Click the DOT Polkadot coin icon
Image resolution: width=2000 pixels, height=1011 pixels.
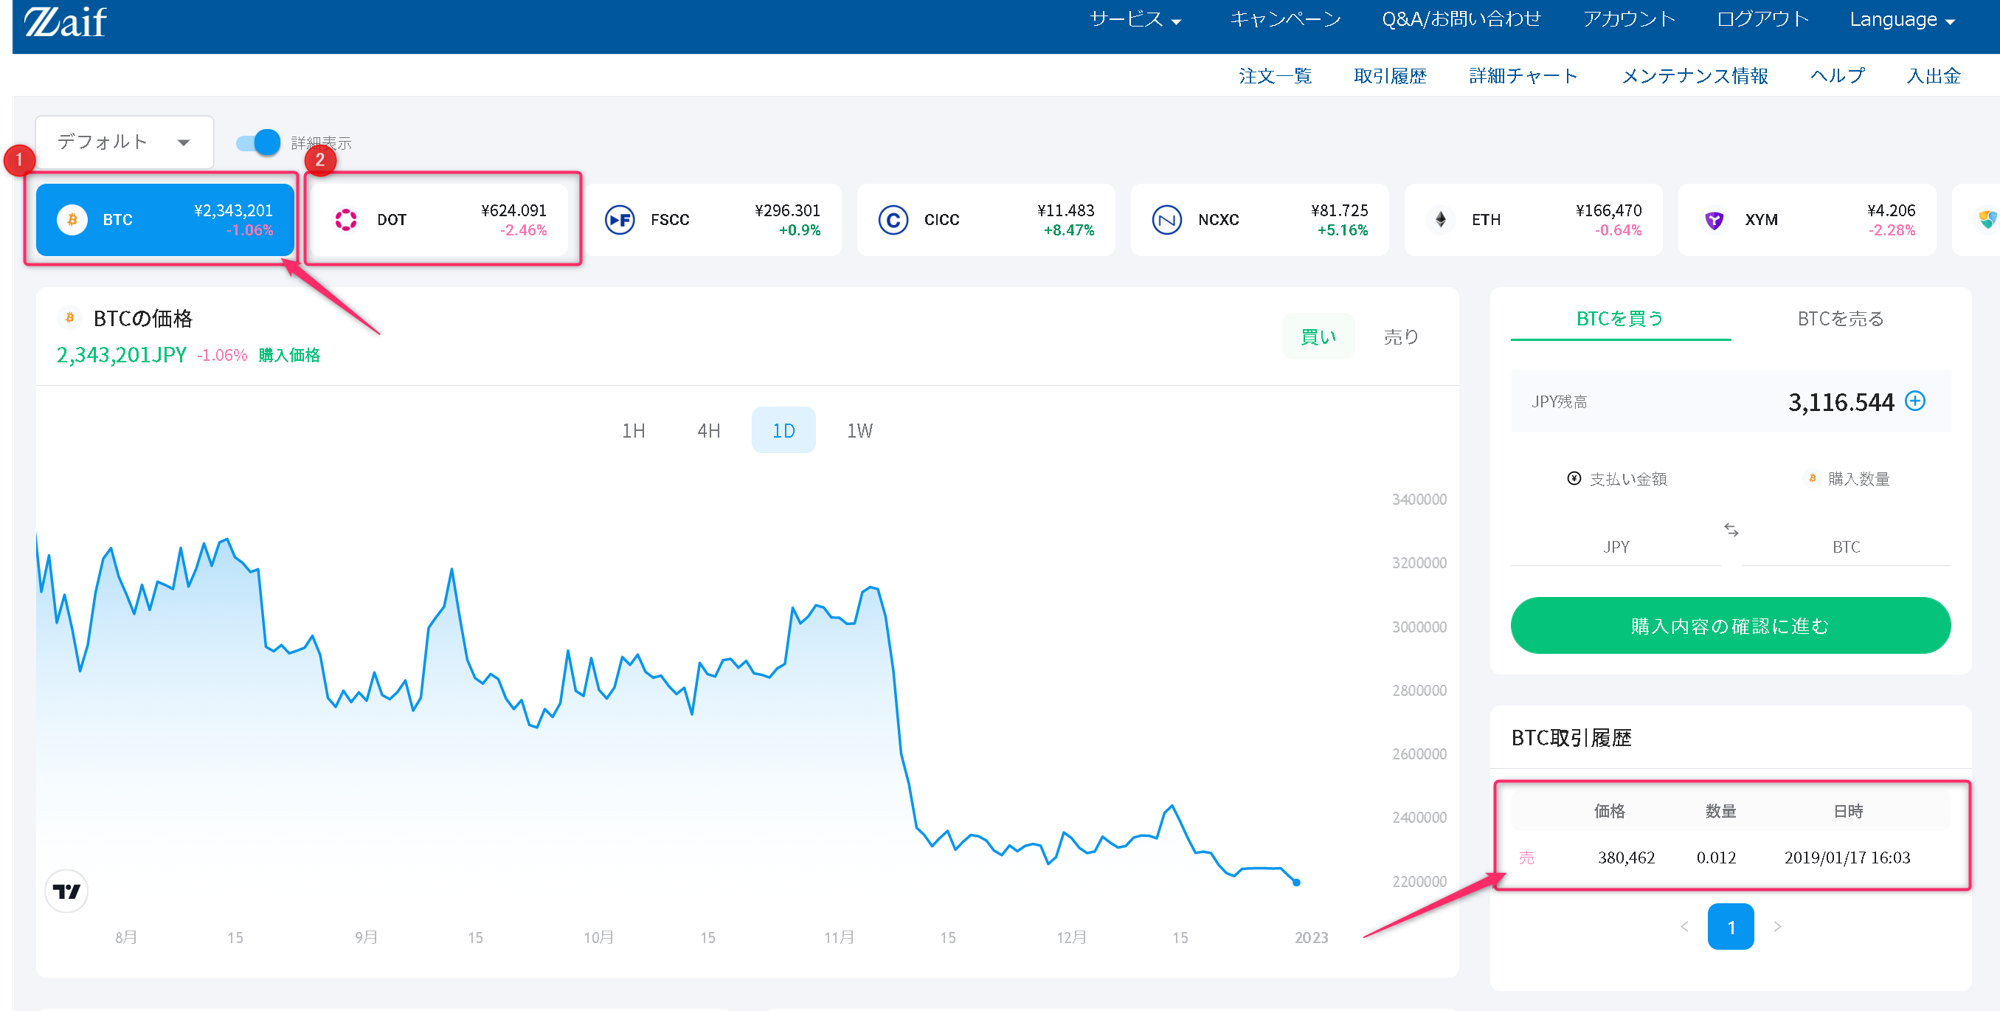click(346, 220)
